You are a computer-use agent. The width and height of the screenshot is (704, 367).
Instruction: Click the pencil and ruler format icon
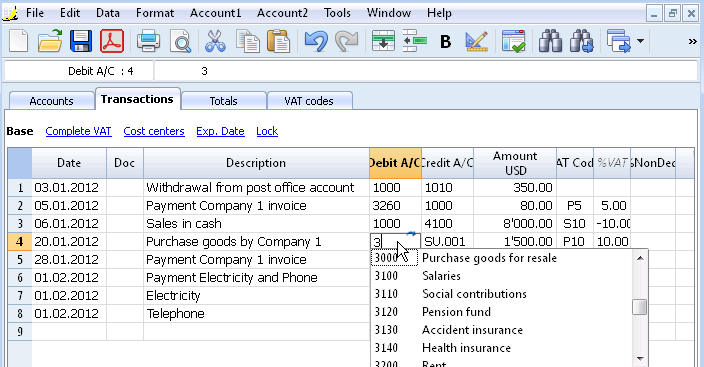pos(476,41)
